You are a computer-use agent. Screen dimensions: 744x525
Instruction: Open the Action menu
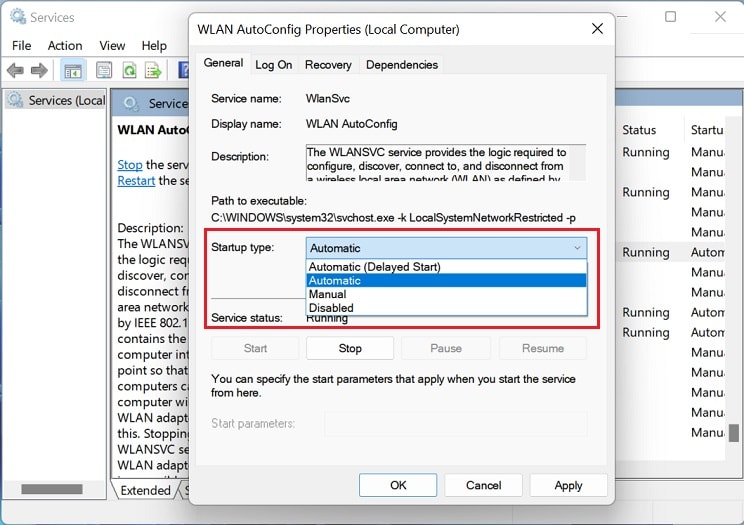65,46
